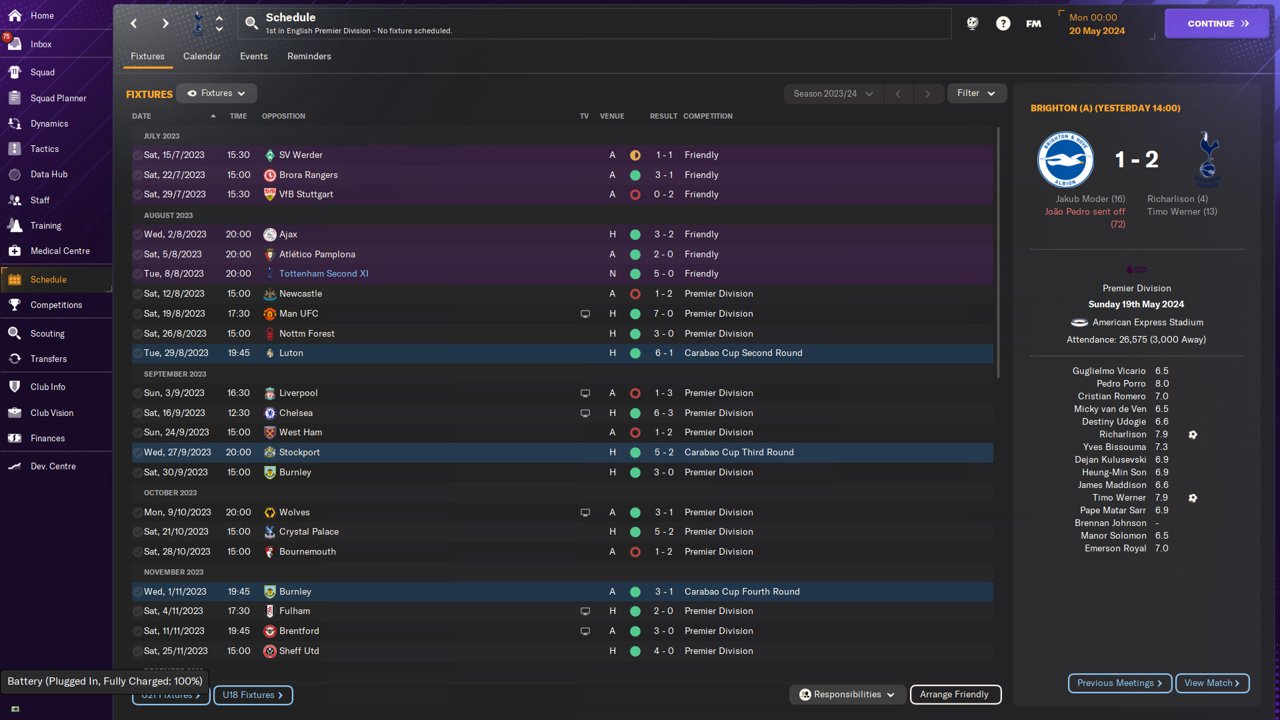Click the Medical Centre sidebar icon
The image size is (1280, 720).
coord(14,251)
